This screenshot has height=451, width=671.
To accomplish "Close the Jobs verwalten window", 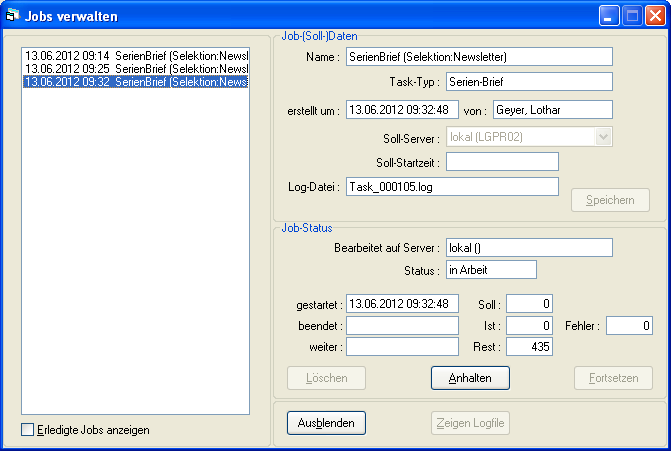I will tap(654, 15).
